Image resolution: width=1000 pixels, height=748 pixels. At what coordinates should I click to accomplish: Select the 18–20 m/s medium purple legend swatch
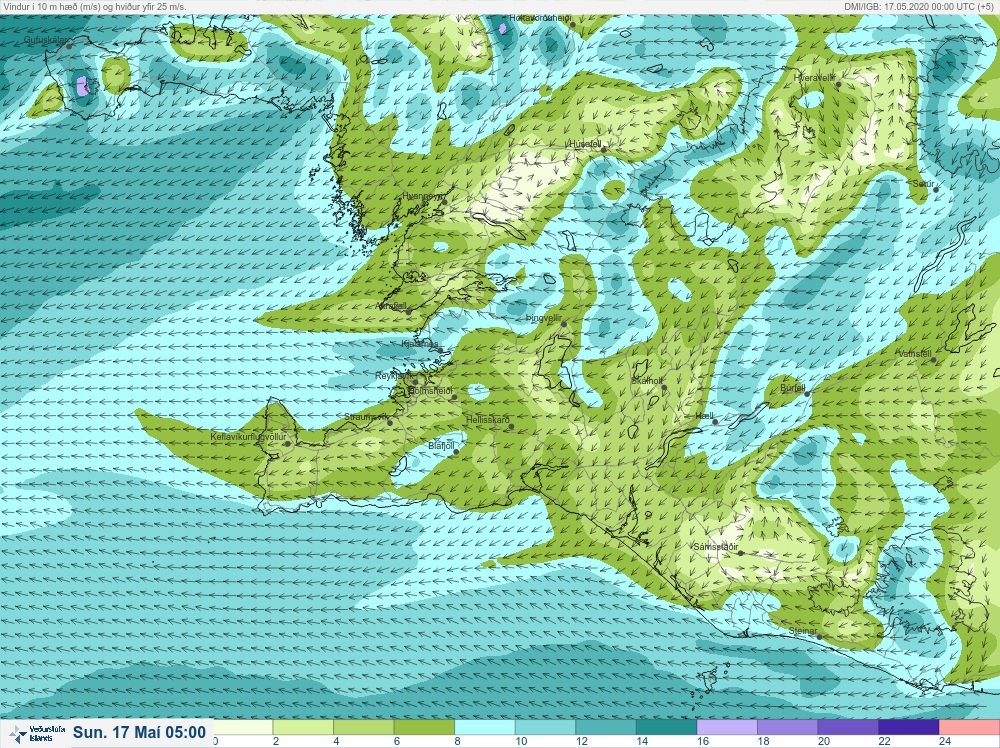pyautogui.click(x=788, y=727)
